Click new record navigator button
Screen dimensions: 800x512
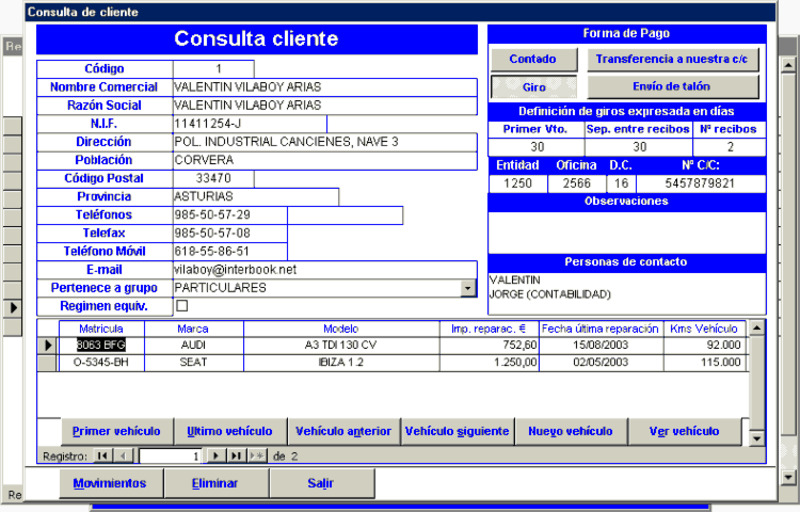click(x=257, y=456)
